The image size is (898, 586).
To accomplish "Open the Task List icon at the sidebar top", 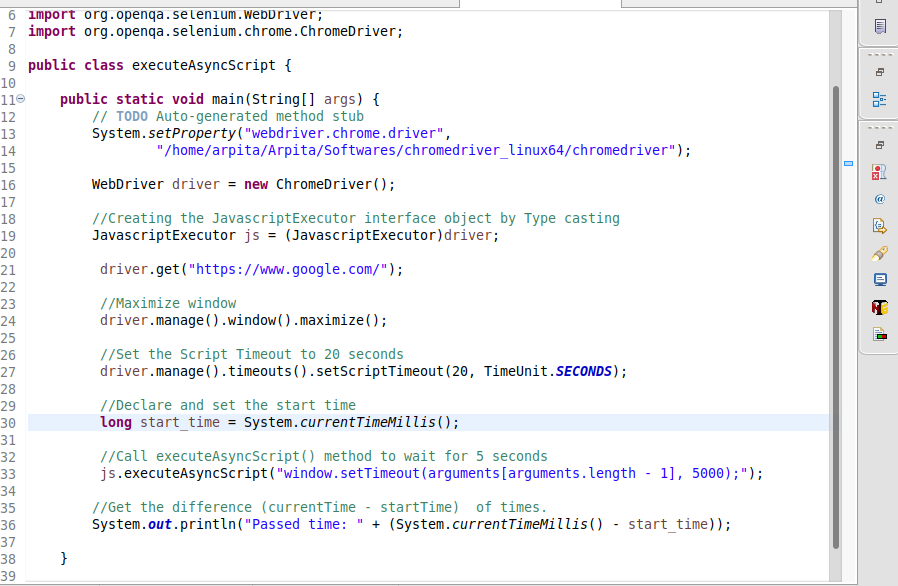I will point(879,26).
